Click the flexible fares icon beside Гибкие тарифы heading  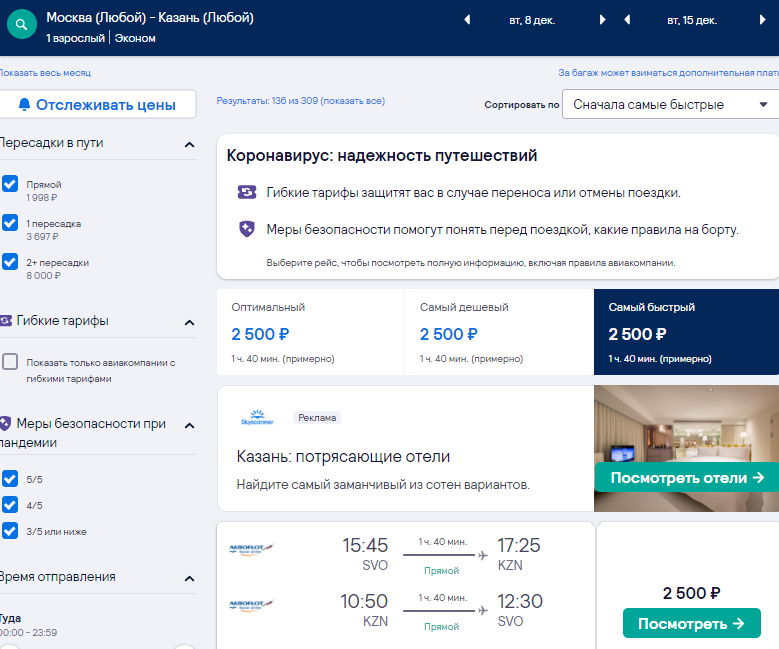(x=5, y=321)
